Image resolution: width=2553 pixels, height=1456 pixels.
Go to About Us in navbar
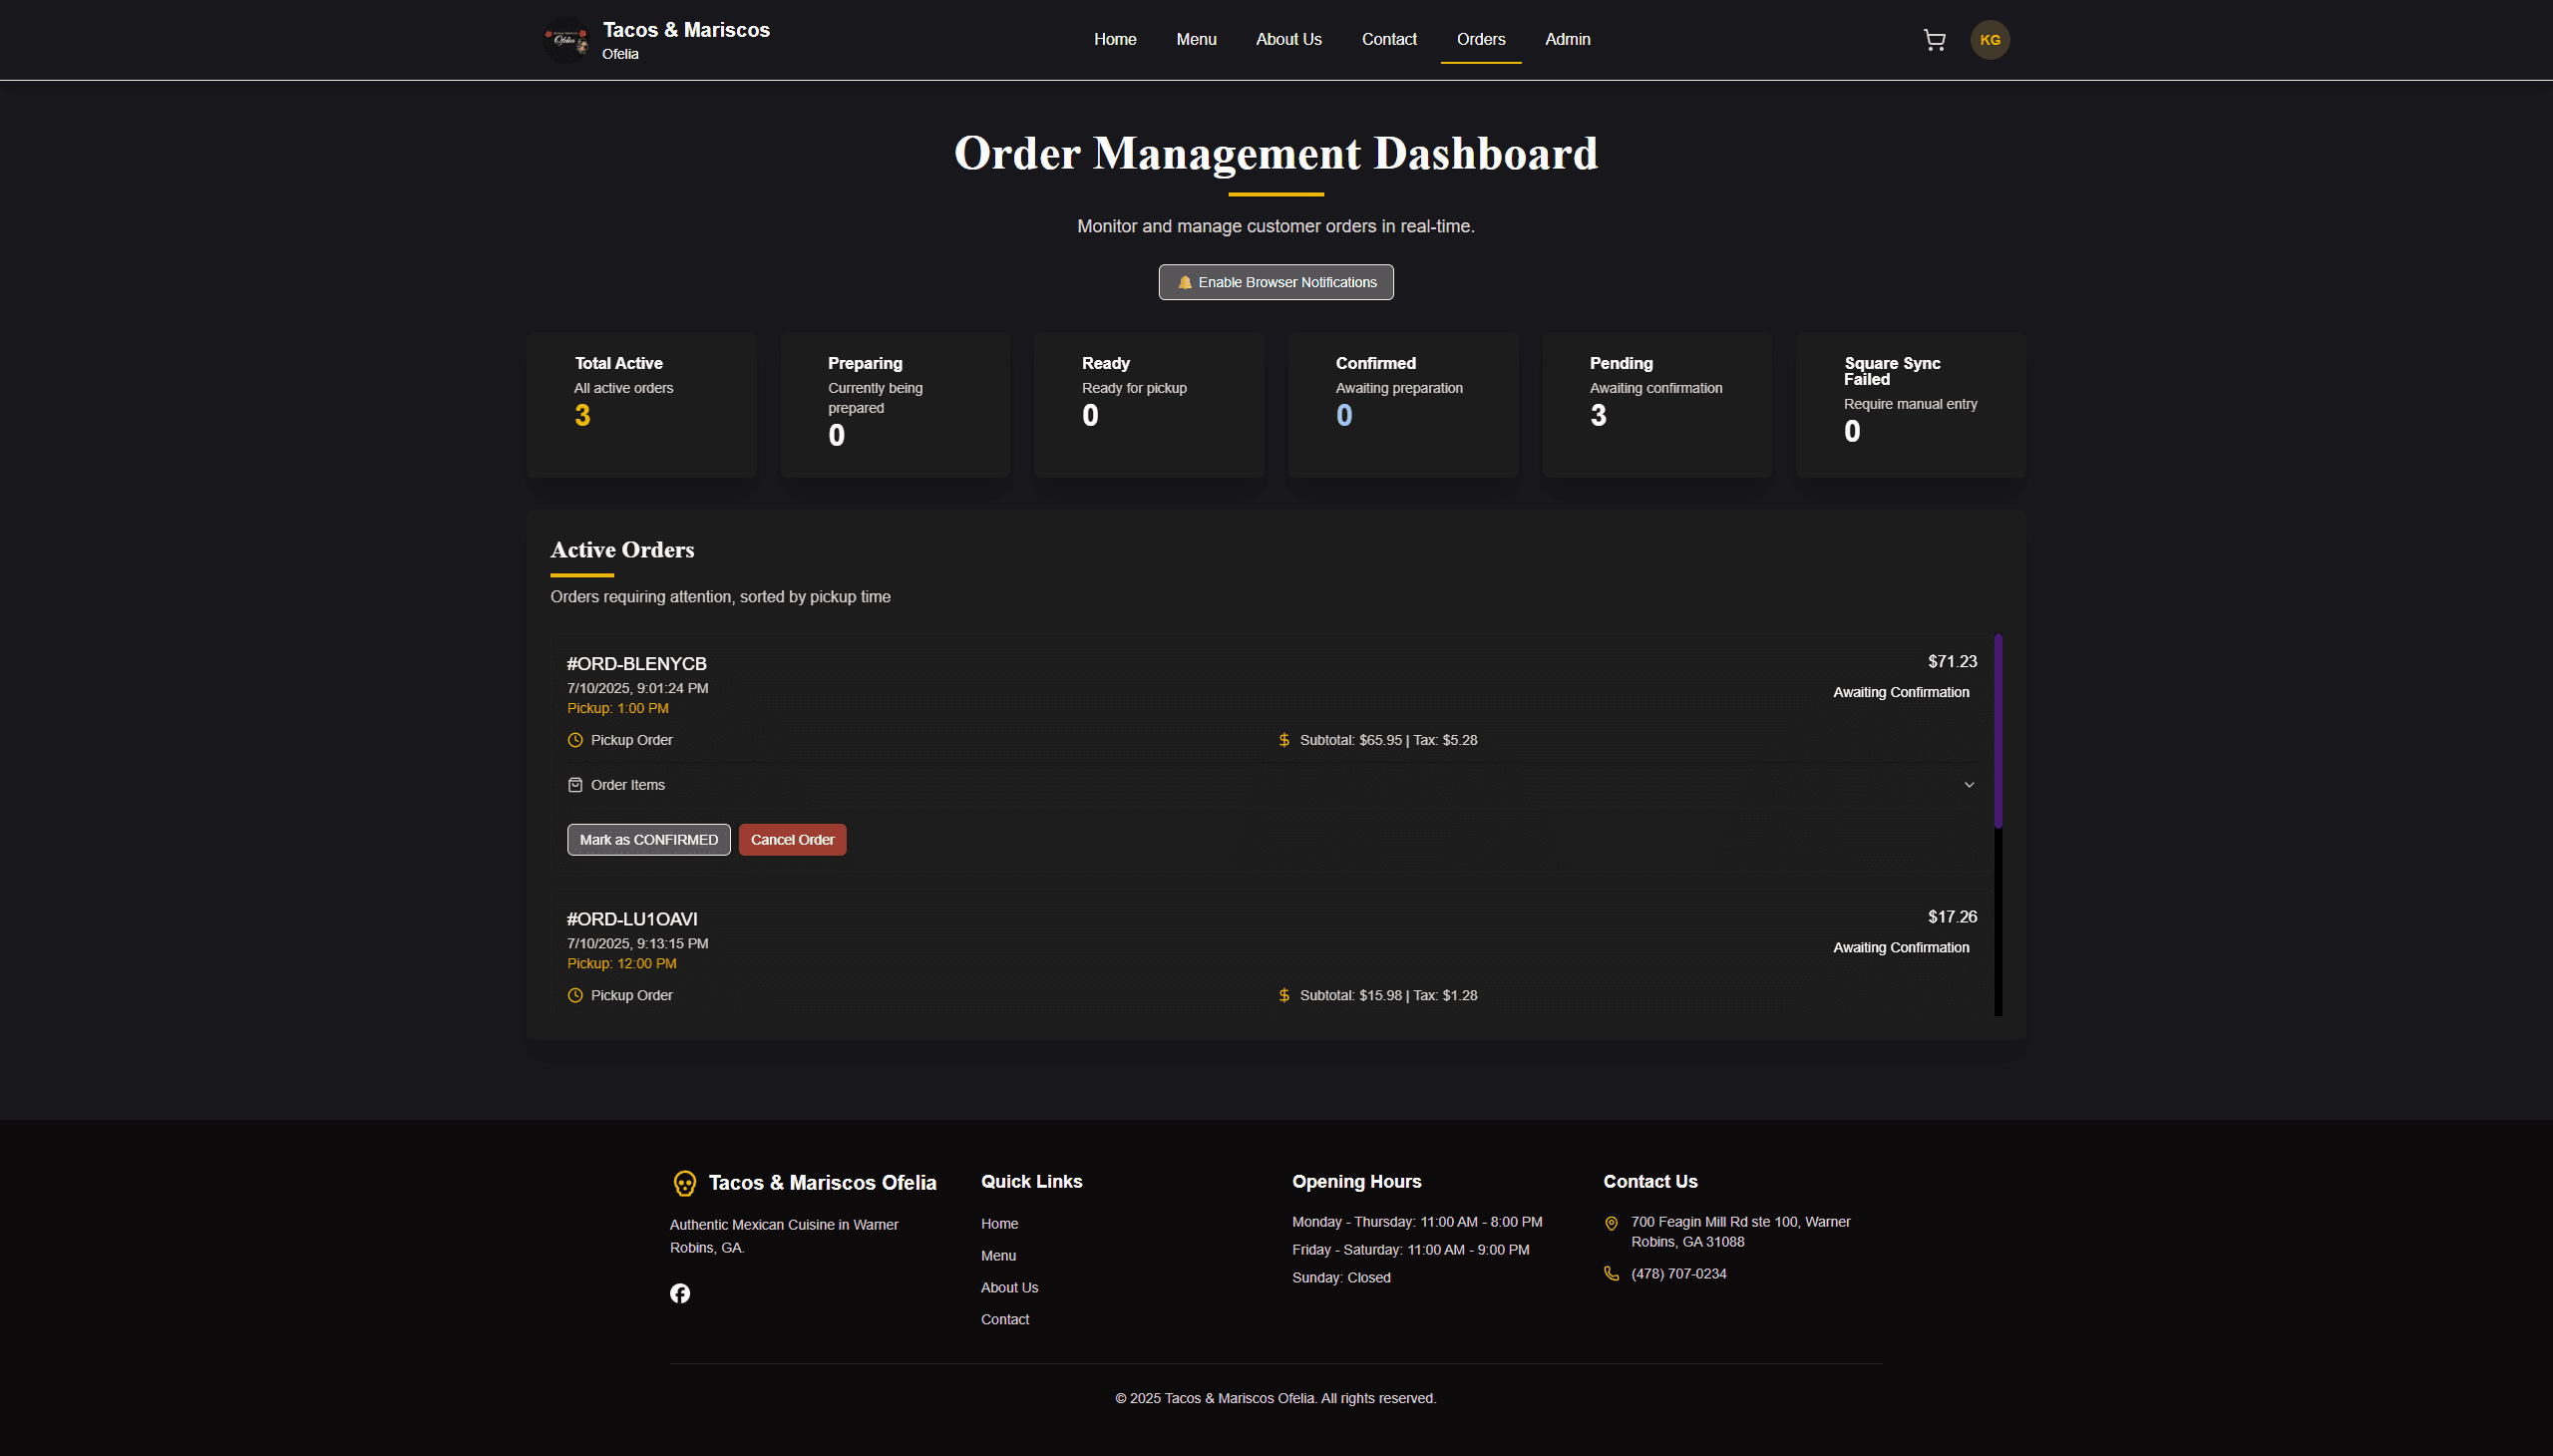[x=1288, y=39]
